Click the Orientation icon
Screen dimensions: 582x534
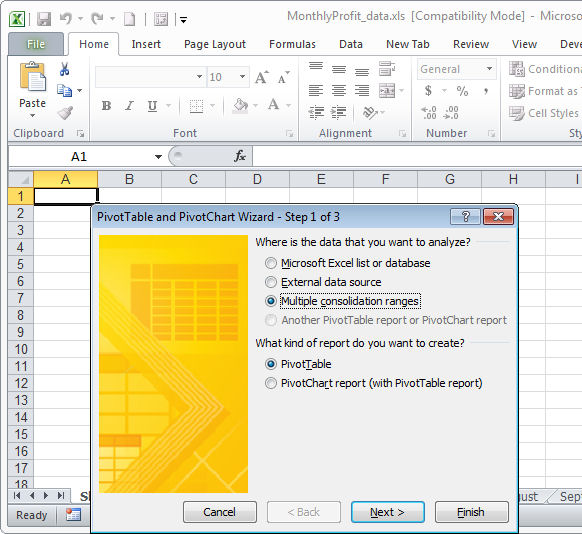coord(370,112)
